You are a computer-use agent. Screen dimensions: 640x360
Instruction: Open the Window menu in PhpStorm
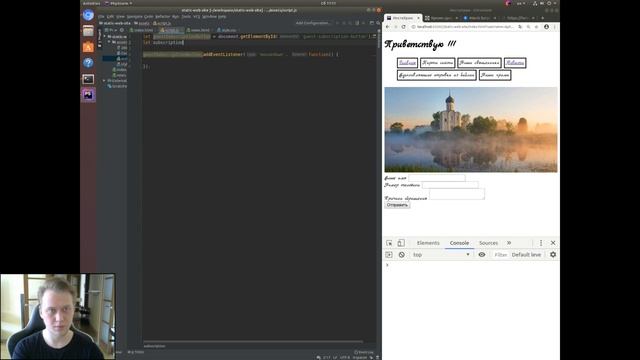[209, 17]
